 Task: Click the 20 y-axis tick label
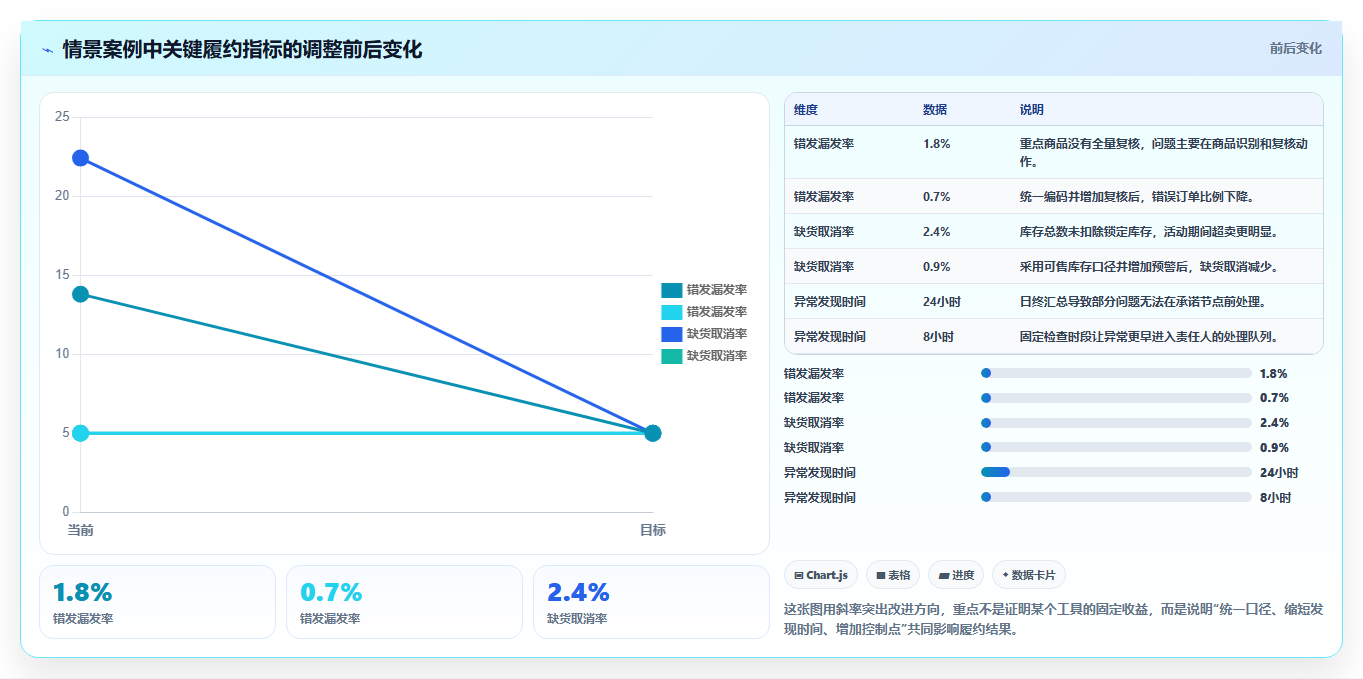click(62, 196)
